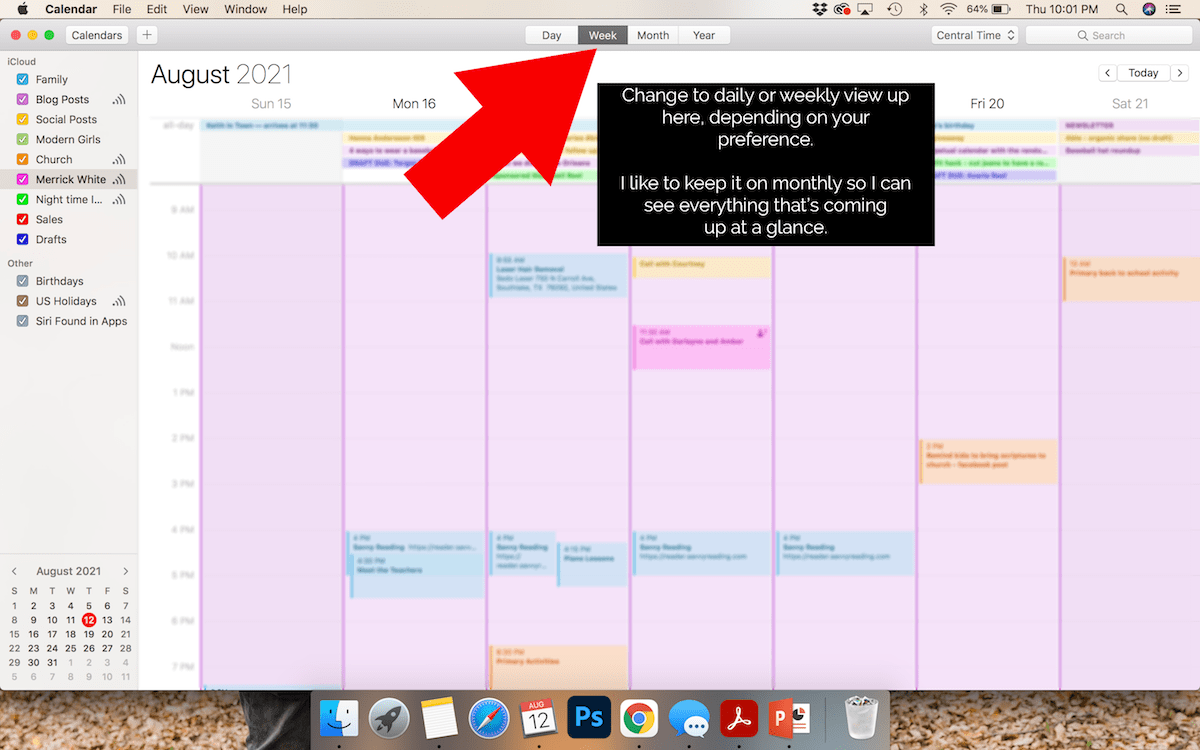Toggle the Birthdays calendar visibility

click(x=23, y=281)
